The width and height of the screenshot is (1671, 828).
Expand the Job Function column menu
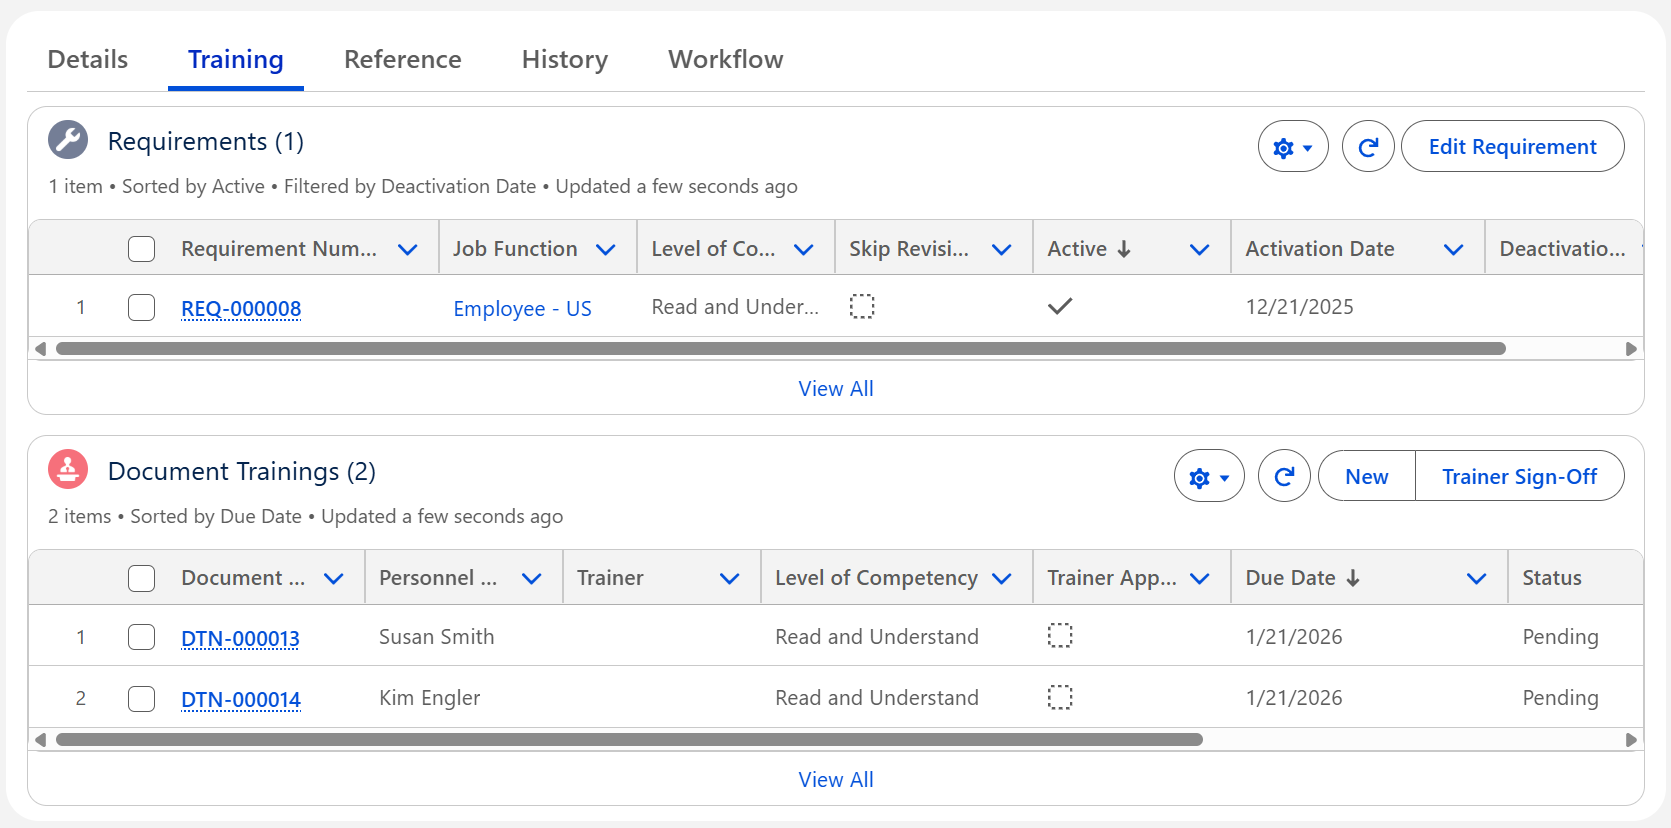[605, 249]
